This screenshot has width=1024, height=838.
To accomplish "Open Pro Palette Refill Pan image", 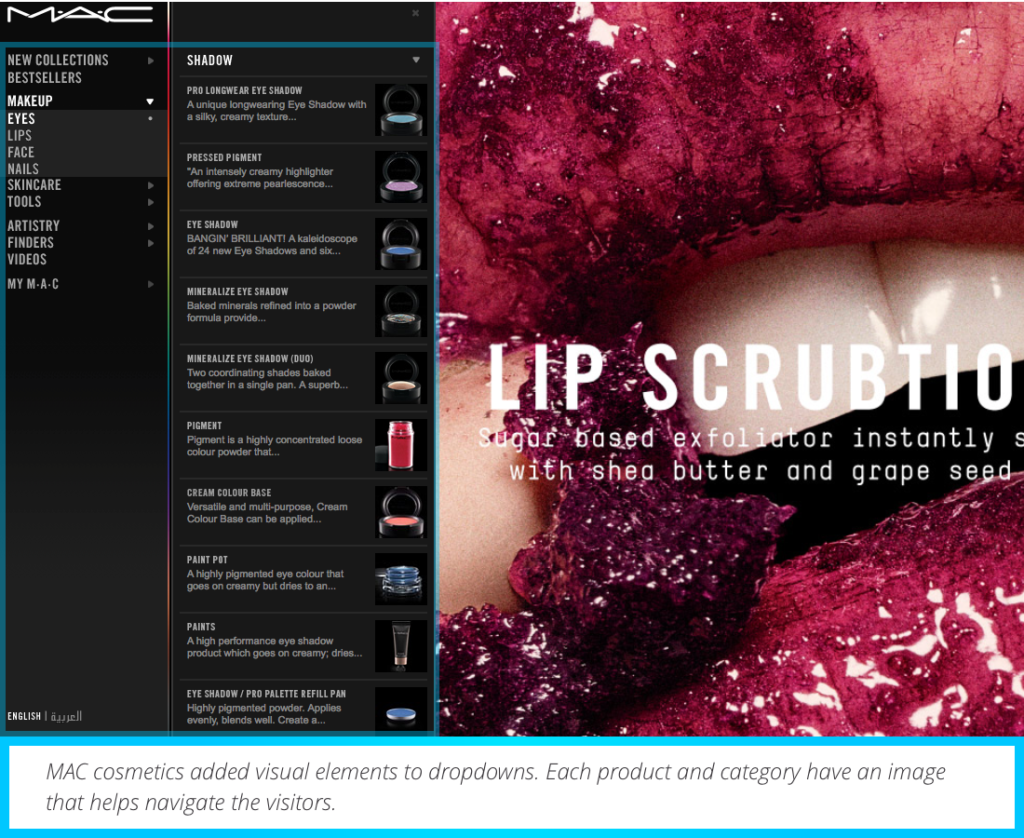I will click(401, 709).
